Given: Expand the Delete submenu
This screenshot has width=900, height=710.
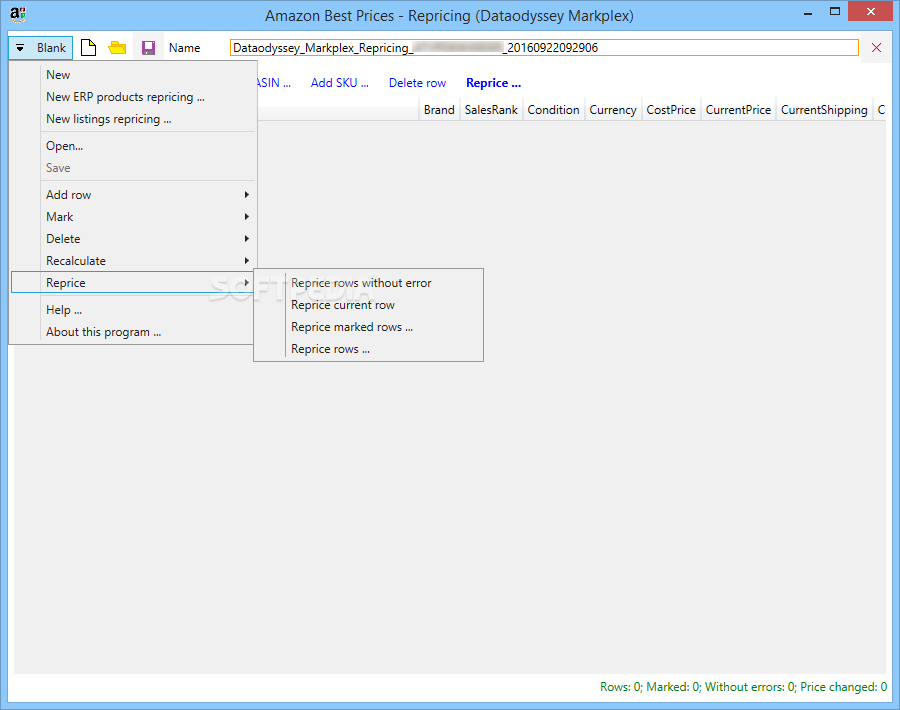Looking at the screenshot, I should click(133, 239).
